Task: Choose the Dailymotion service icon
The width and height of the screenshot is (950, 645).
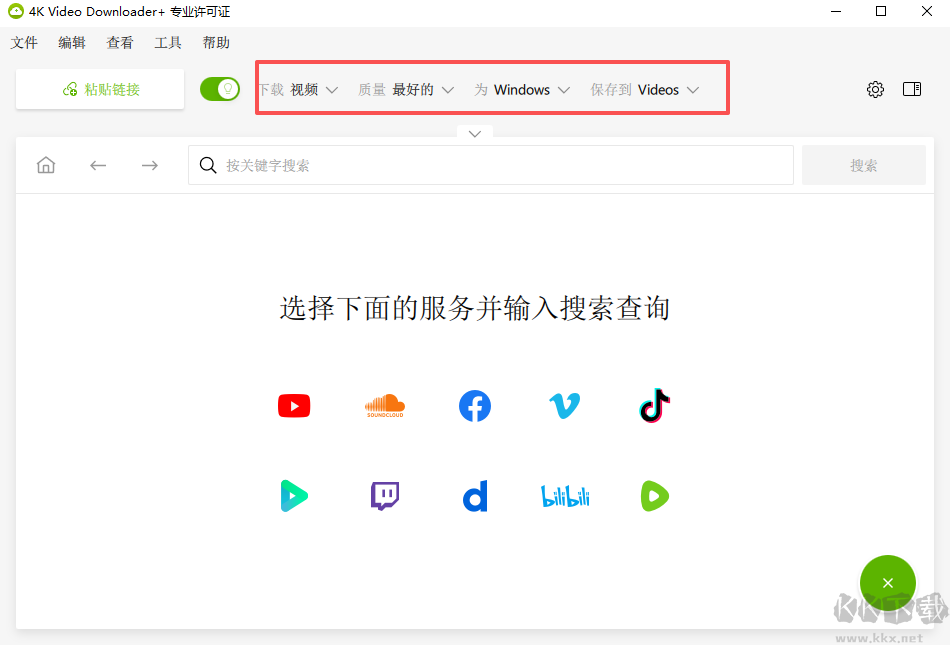Action: [x=474, y=495]
